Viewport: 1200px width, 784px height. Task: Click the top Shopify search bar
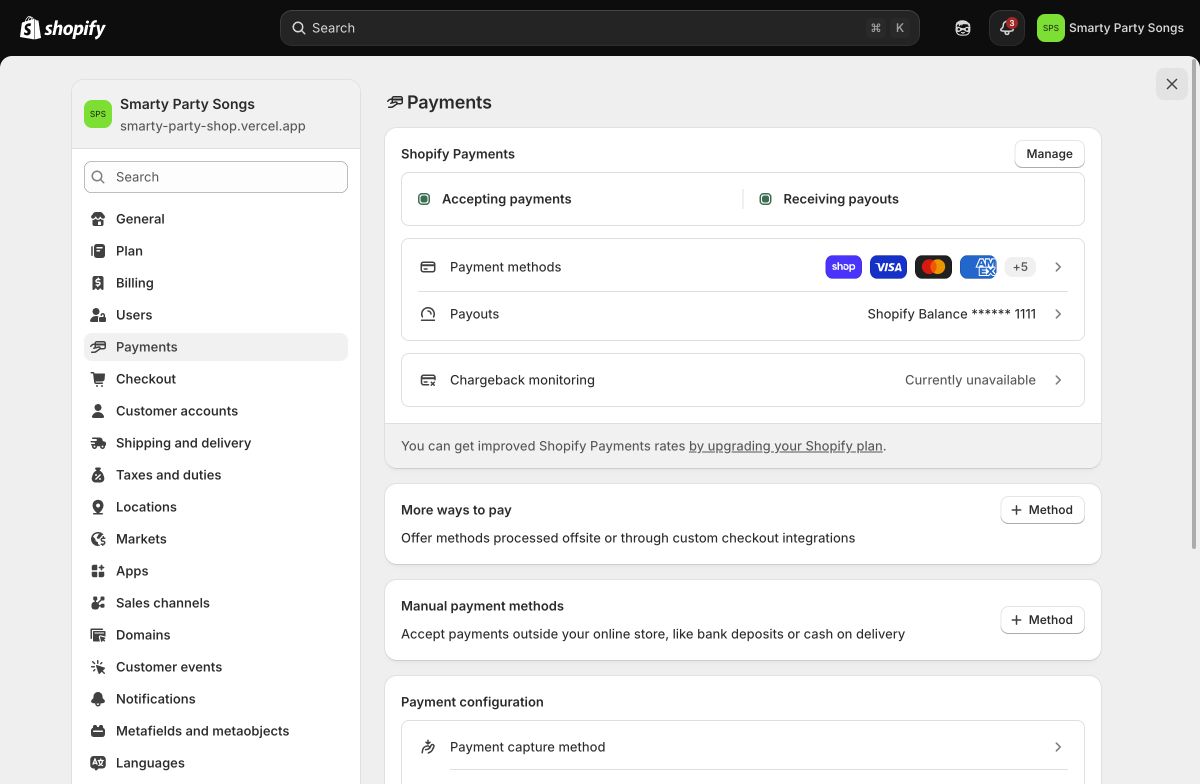click(600, 28)
